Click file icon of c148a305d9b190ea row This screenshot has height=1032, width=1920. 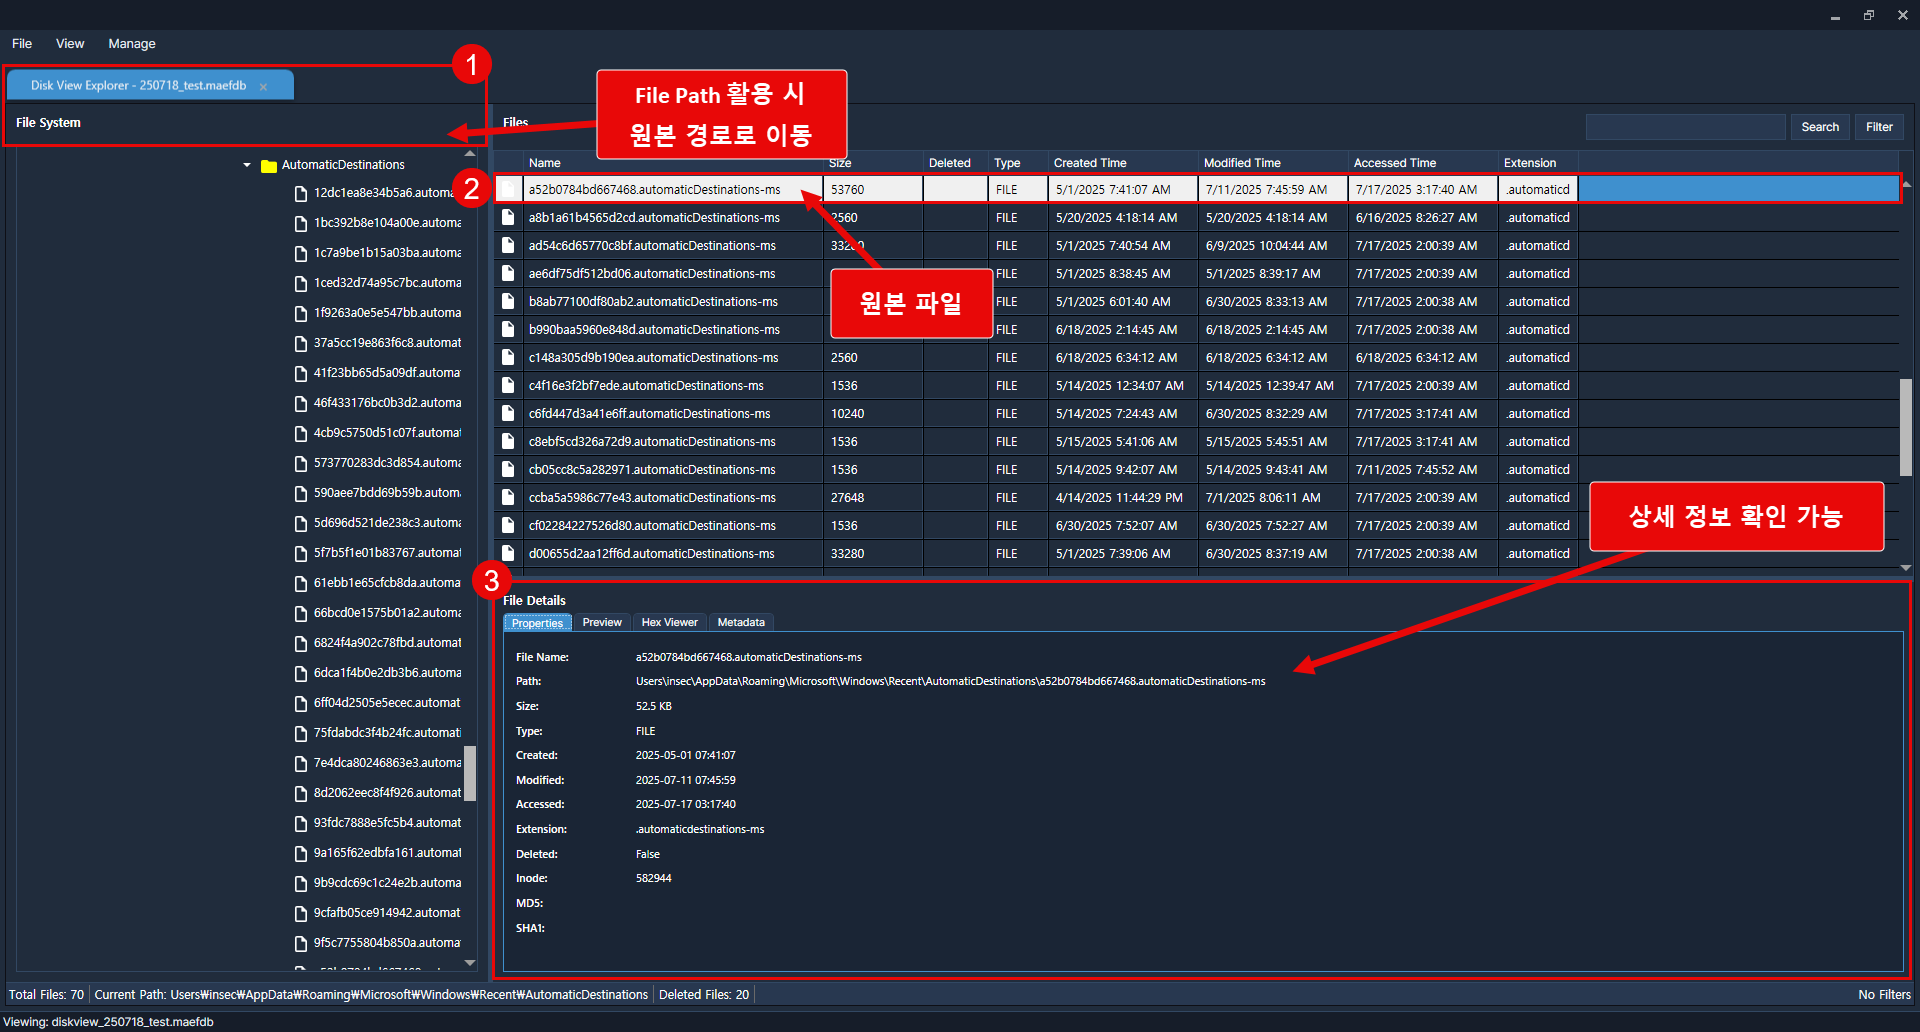(x=508, y=358)
